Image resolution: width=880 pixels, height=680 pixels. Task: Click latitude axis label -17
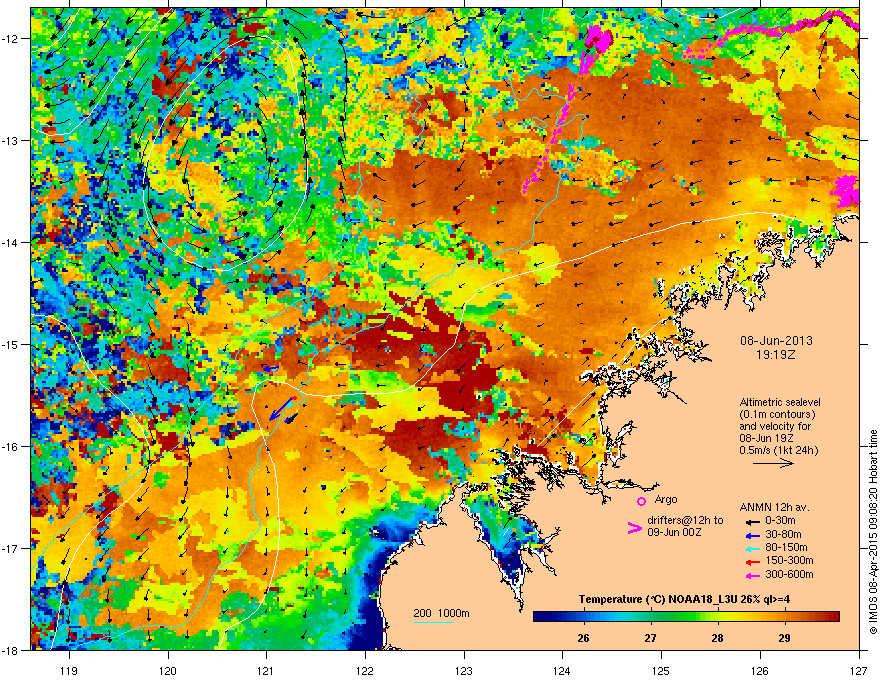click(11, 549)
